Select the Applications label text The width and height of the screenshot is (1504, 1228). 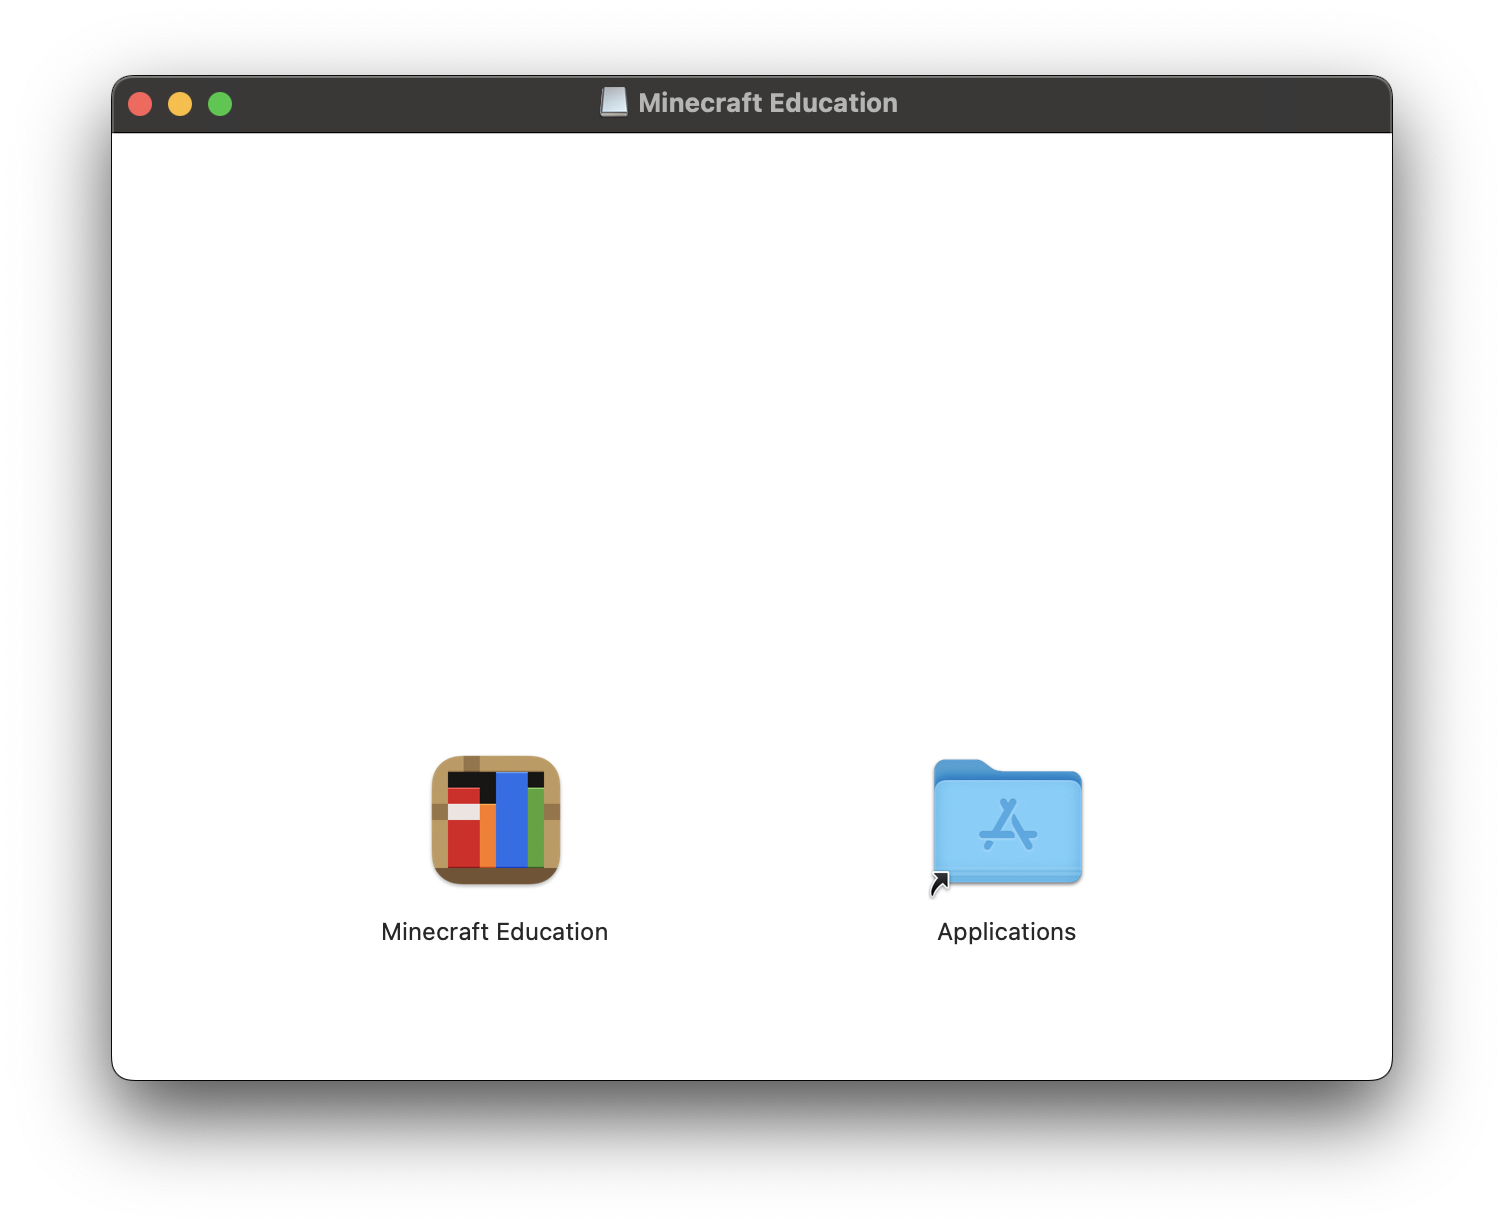(x=1006, y=931)
